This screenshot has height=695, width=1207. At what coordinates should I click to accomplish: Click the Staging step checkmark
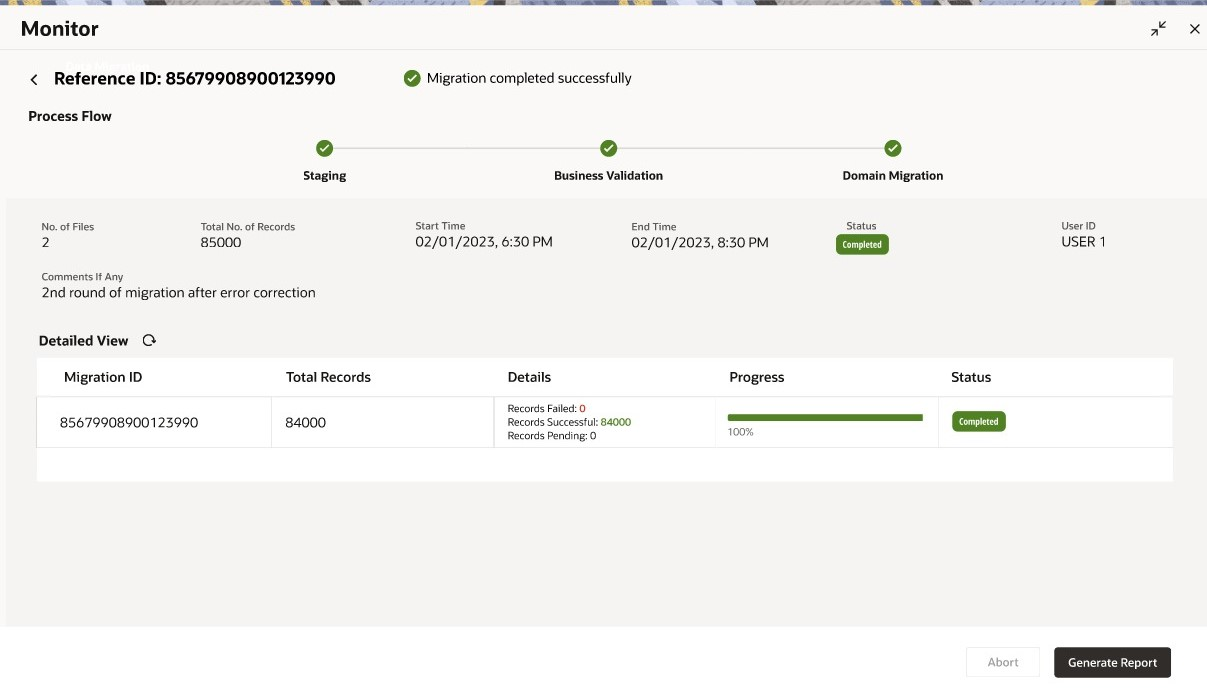point(324,148)
